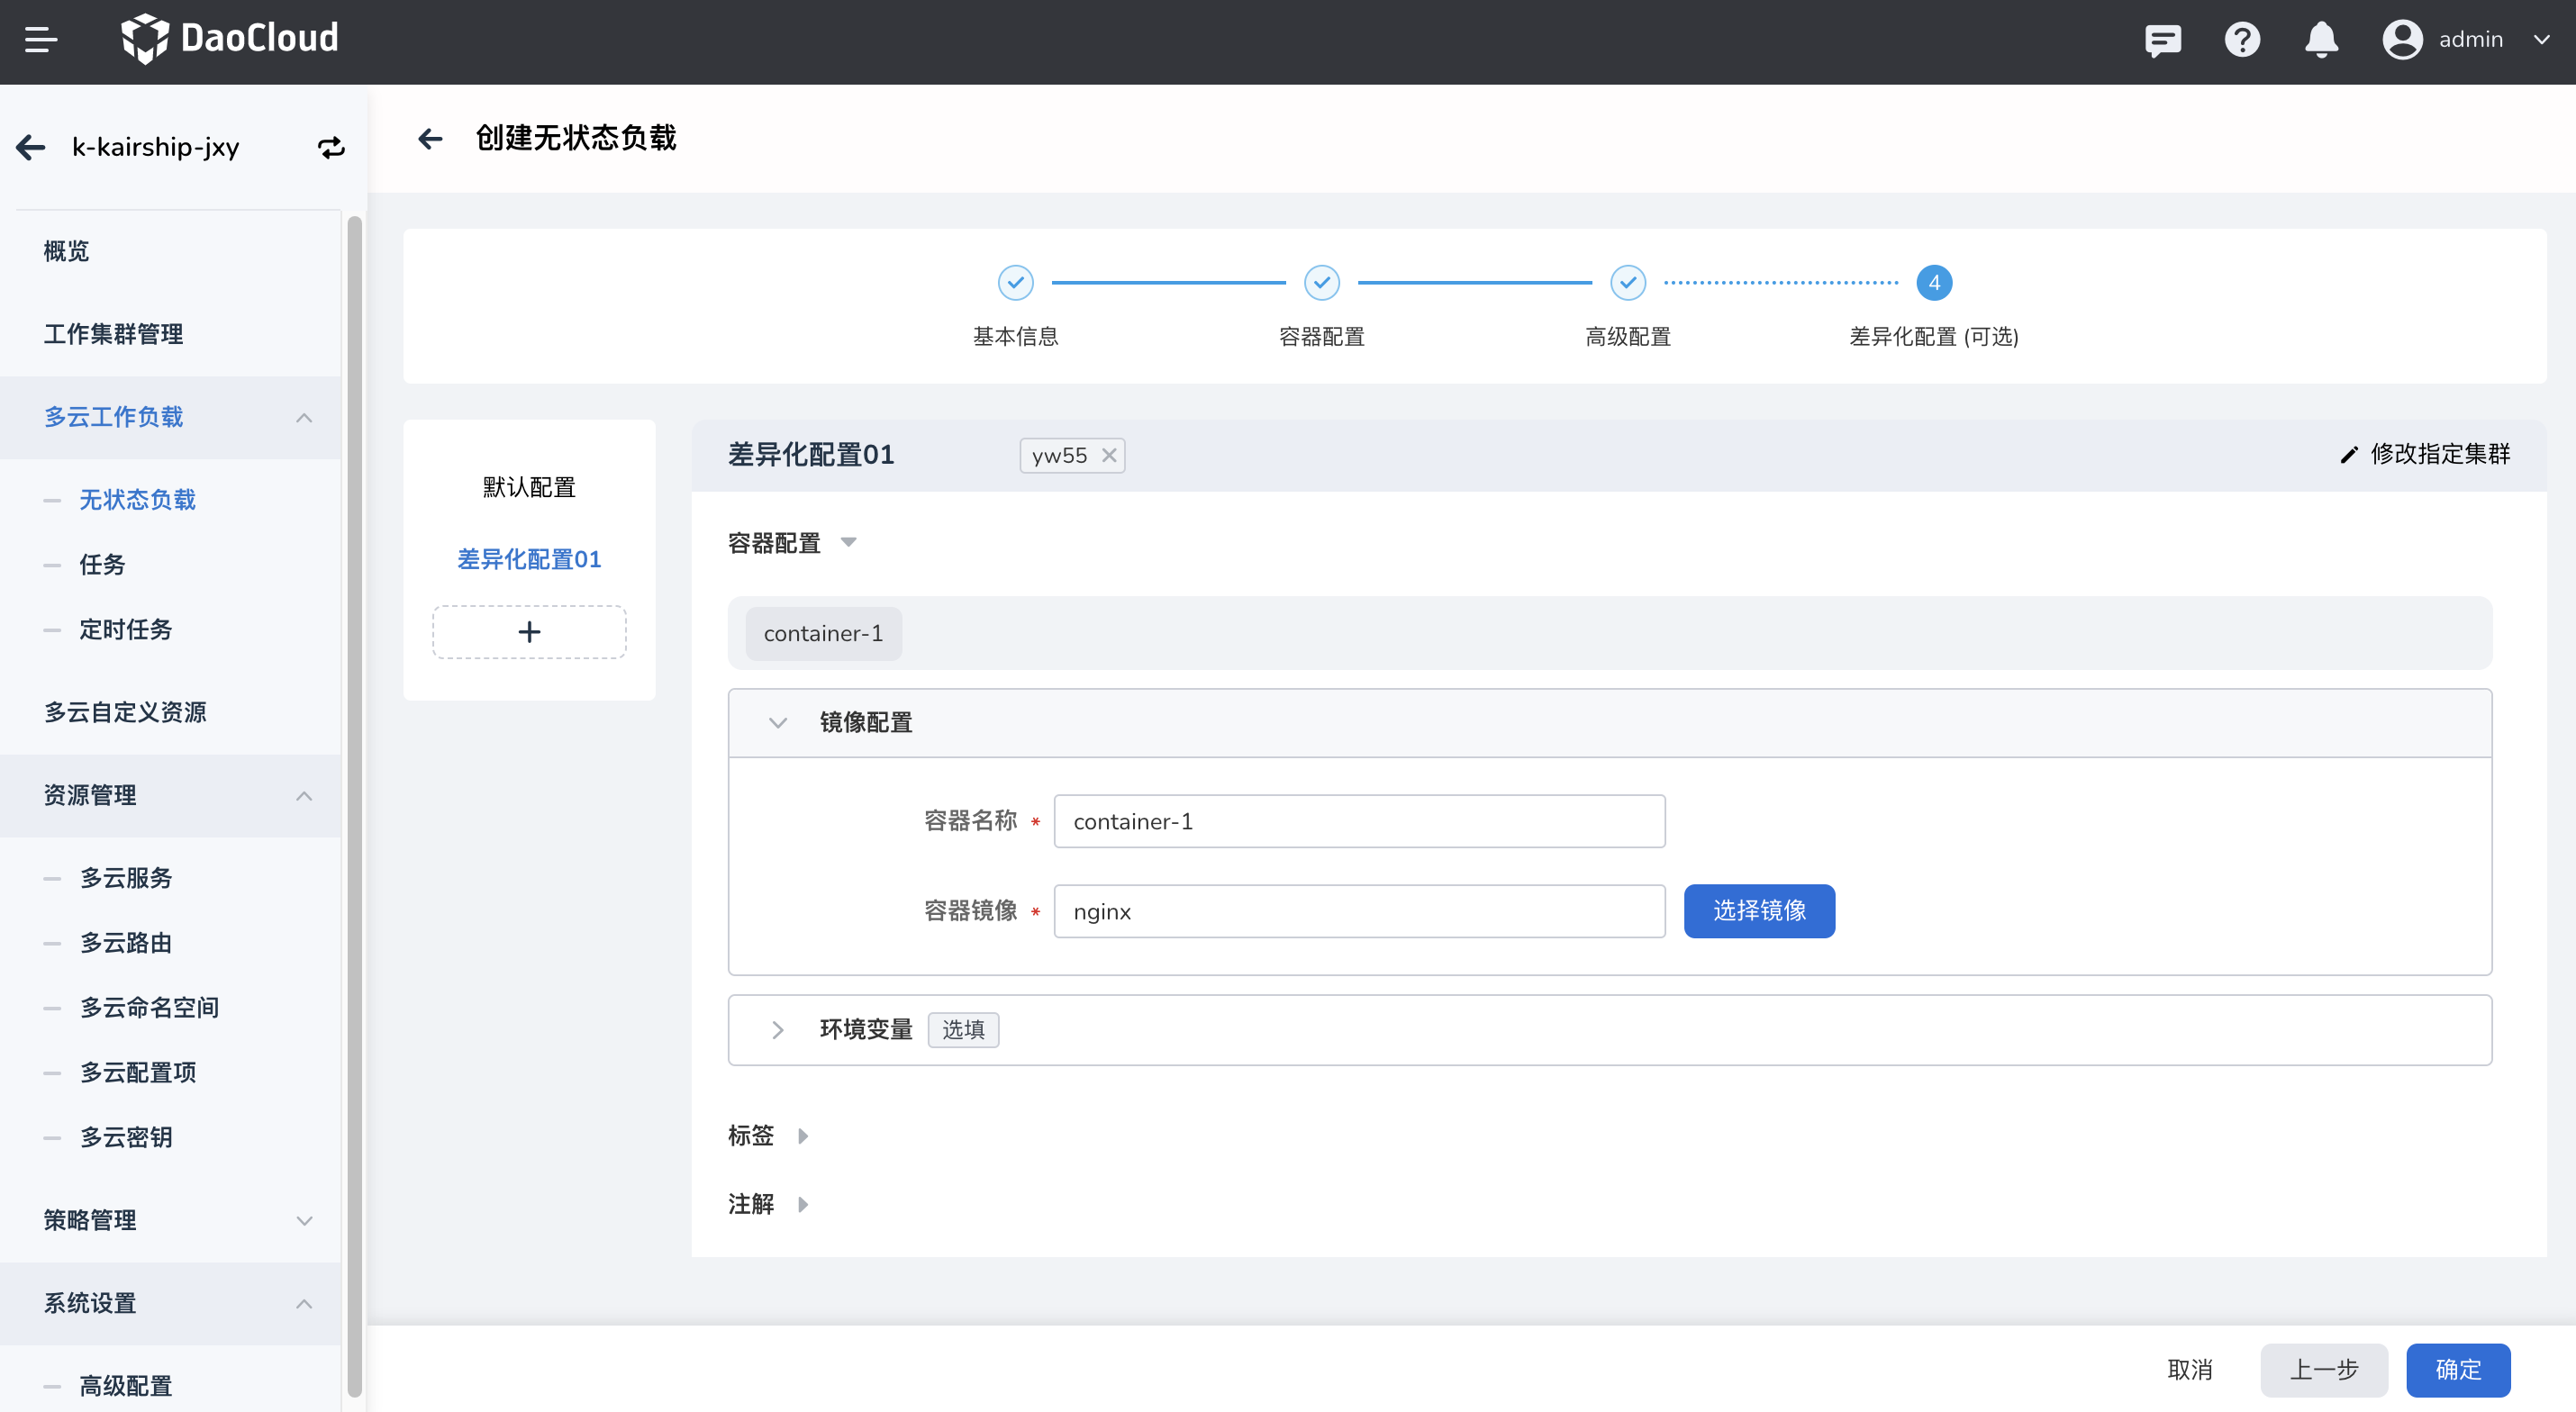Open the help question mark icon
The width and height of the screenshot is (2576, 1412).
point(2242,40)
